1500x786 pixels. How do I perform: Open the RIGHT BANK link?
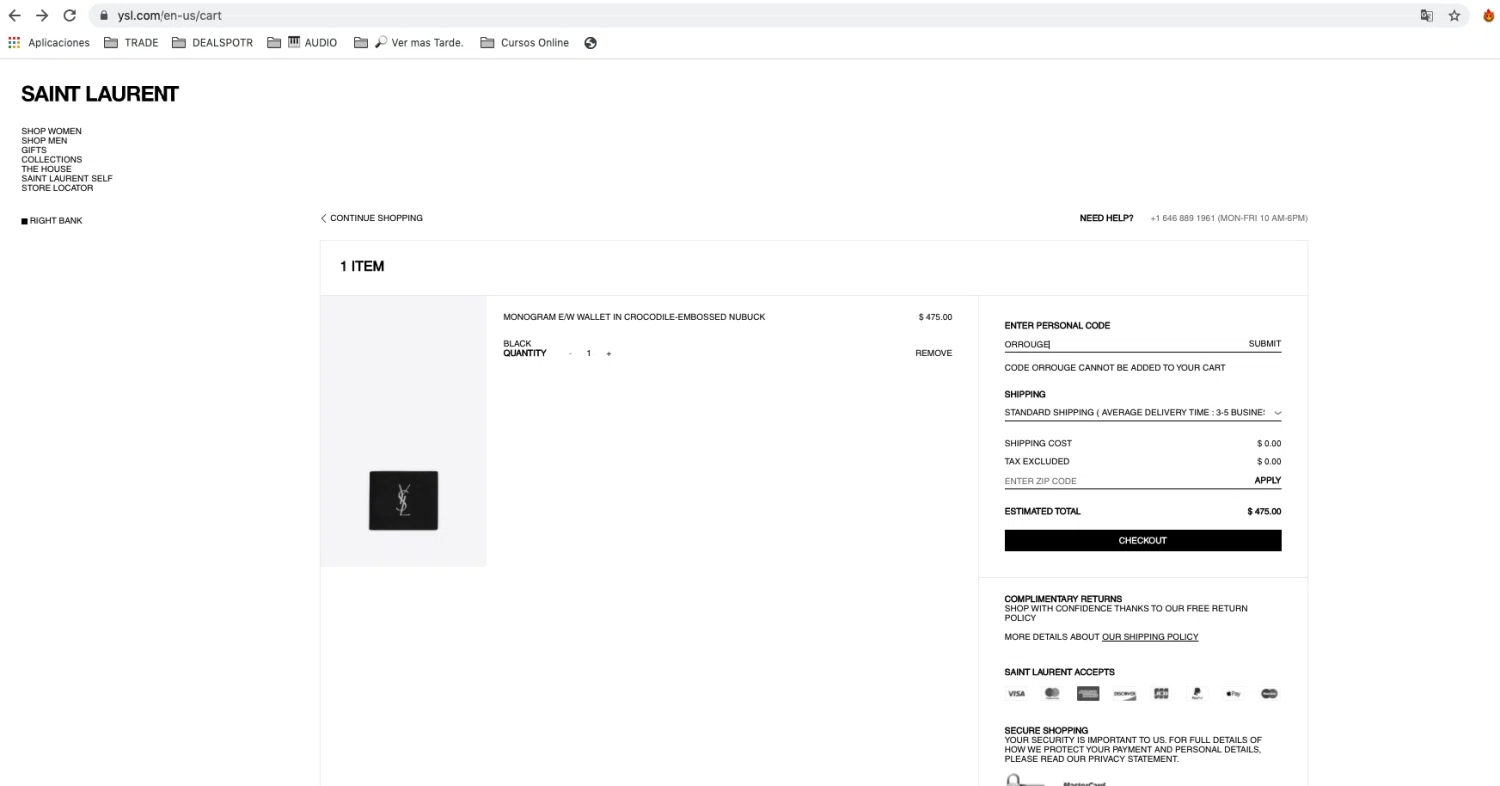click(x=52, y=220)
